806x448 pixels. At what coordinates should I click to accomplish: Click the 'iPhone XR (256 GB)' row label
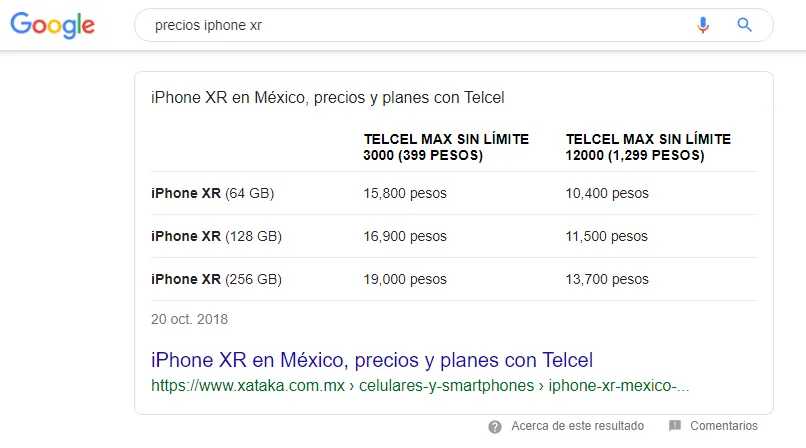[x=216, y=279]
